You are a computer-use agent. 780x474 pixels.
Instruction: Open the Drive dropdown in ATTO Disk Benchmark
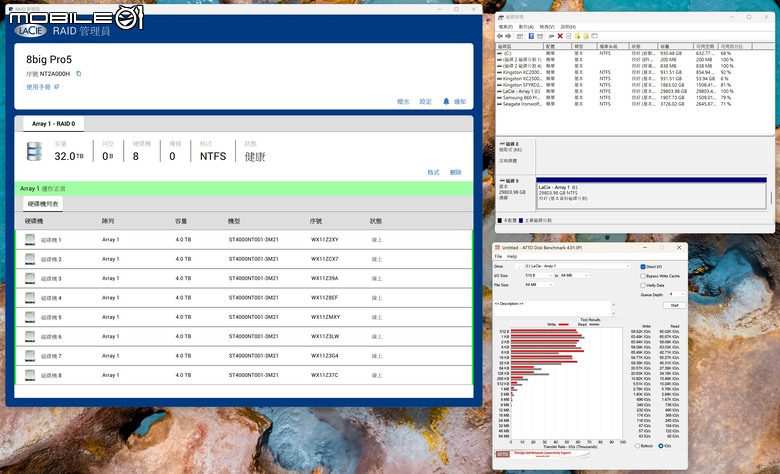(x=577, y=266)
